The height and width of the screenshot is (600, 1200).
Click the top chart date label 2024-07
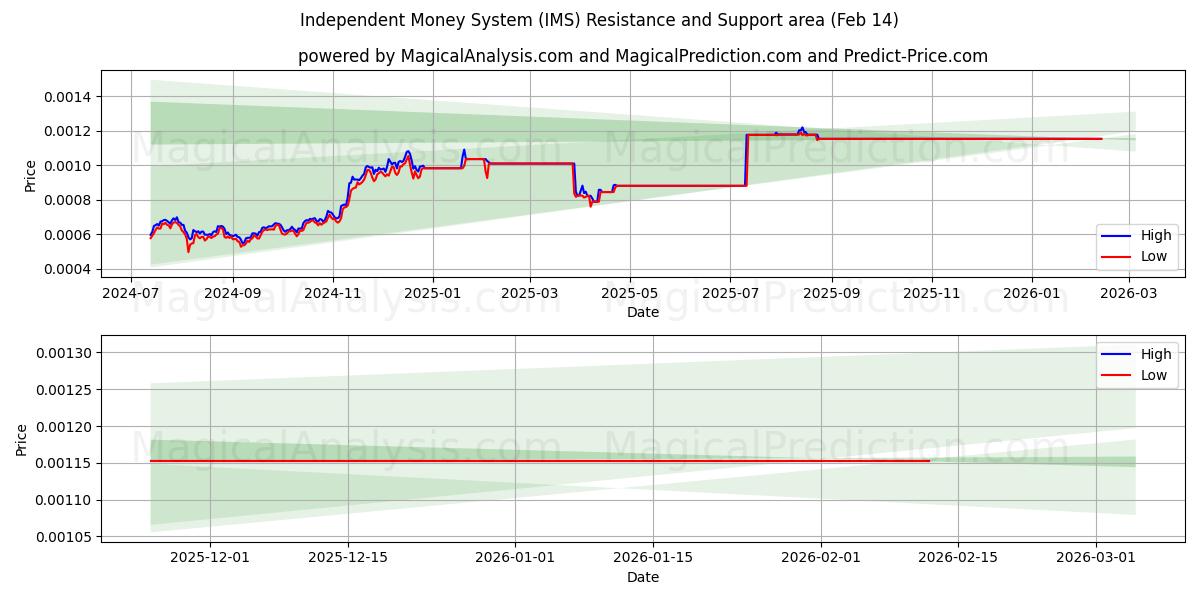[132, 293]
